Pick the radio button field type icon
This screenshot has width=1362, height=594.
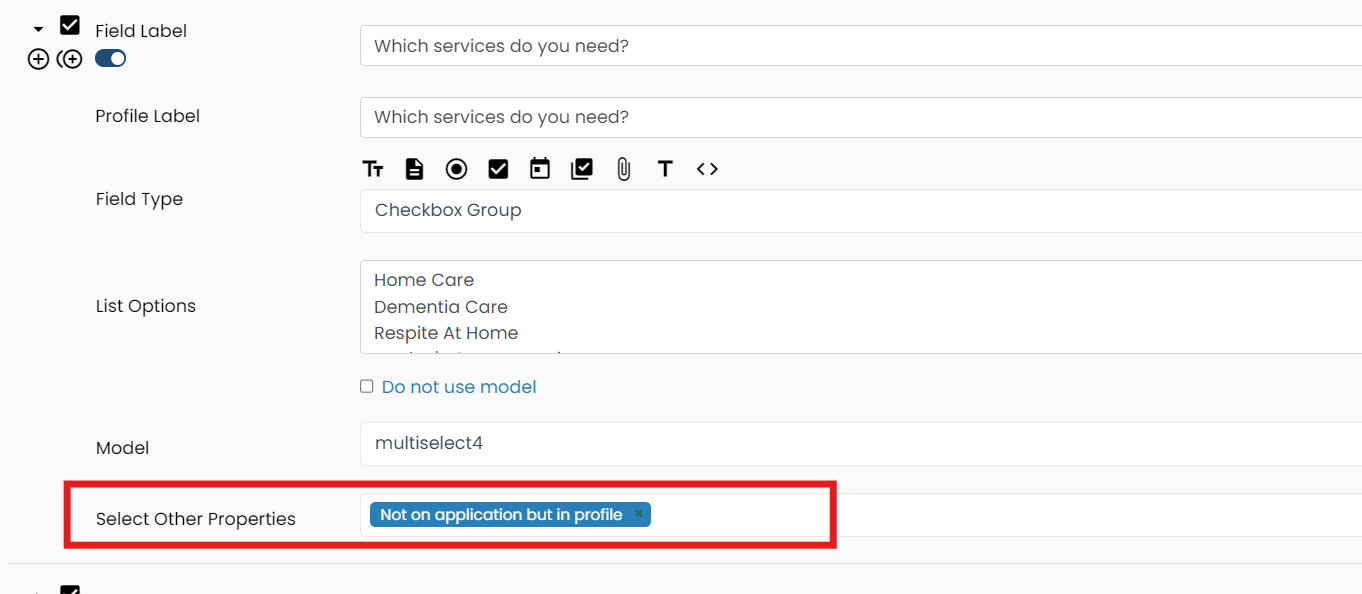tap(456, 169)
